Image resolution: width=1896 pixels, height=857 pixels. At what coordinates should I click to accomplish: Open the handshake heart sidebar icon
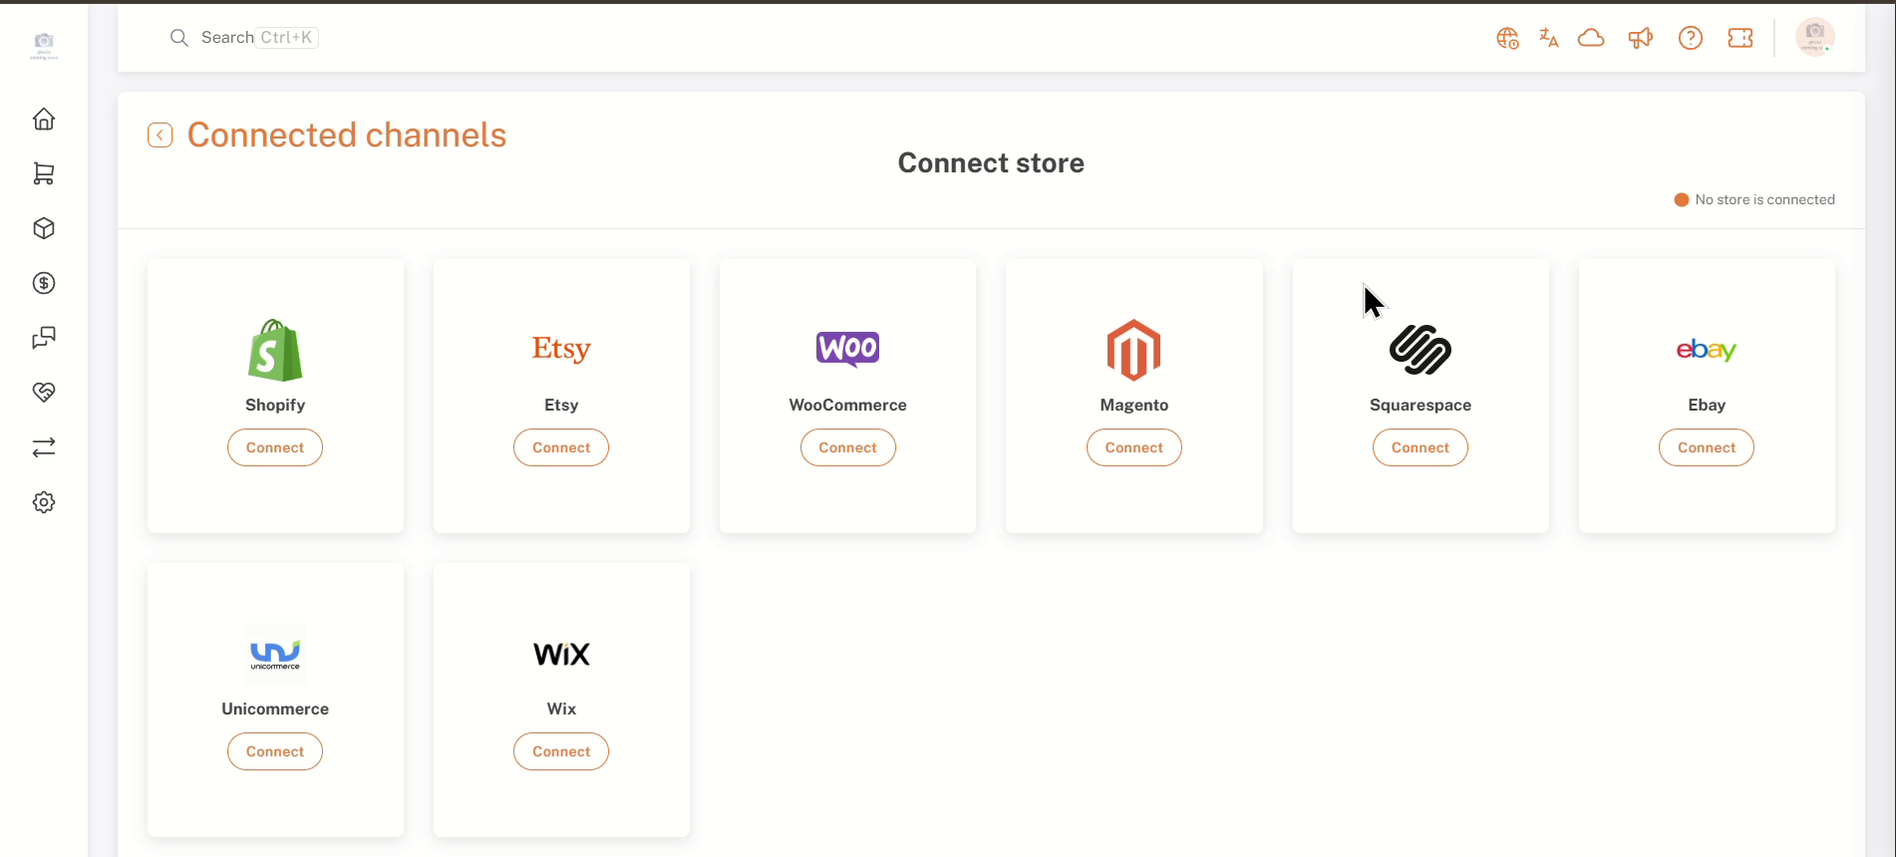pyautogui.click(x=44, y=392)
